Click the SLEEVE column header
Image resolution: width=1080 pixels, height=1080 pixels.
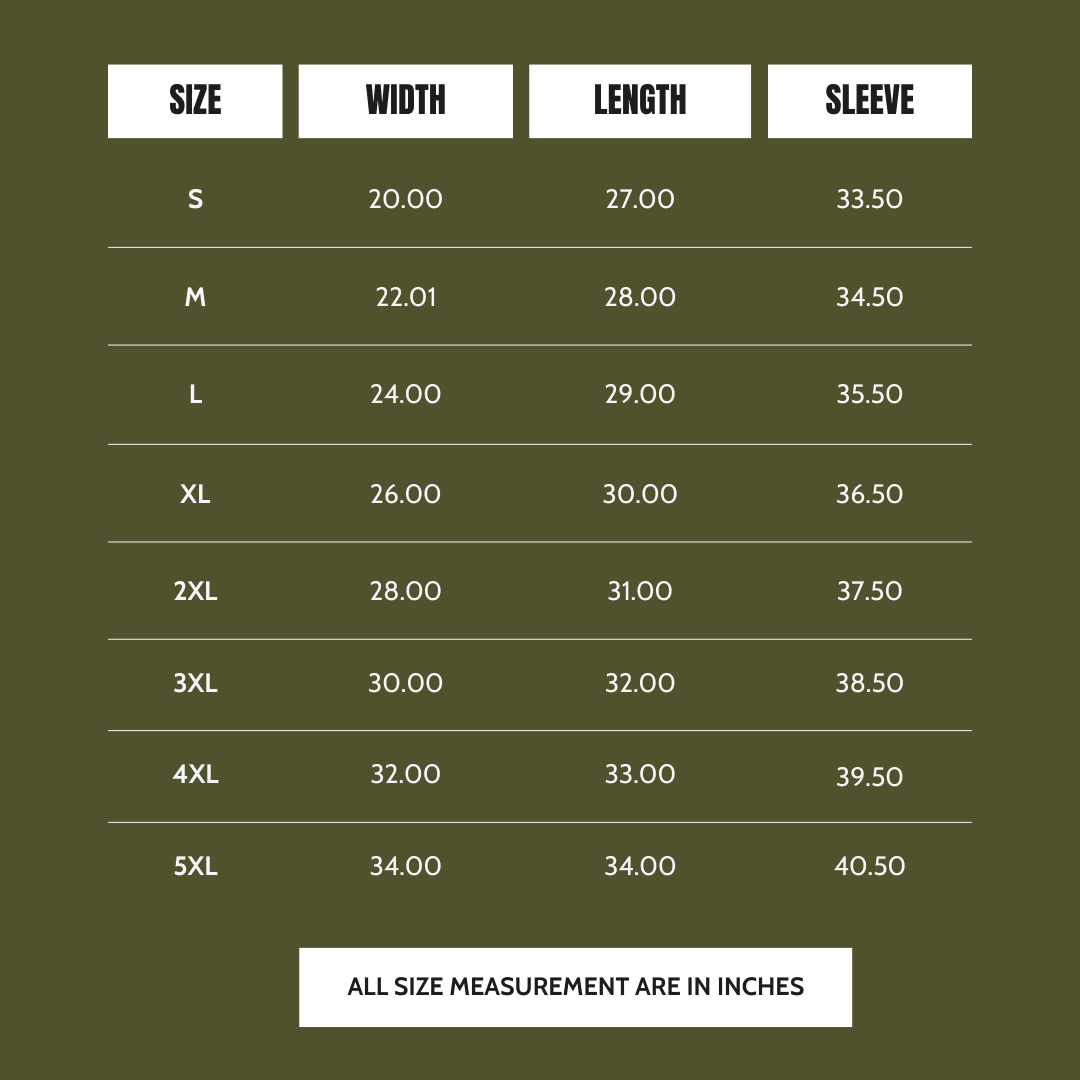(x=869, y=101)
